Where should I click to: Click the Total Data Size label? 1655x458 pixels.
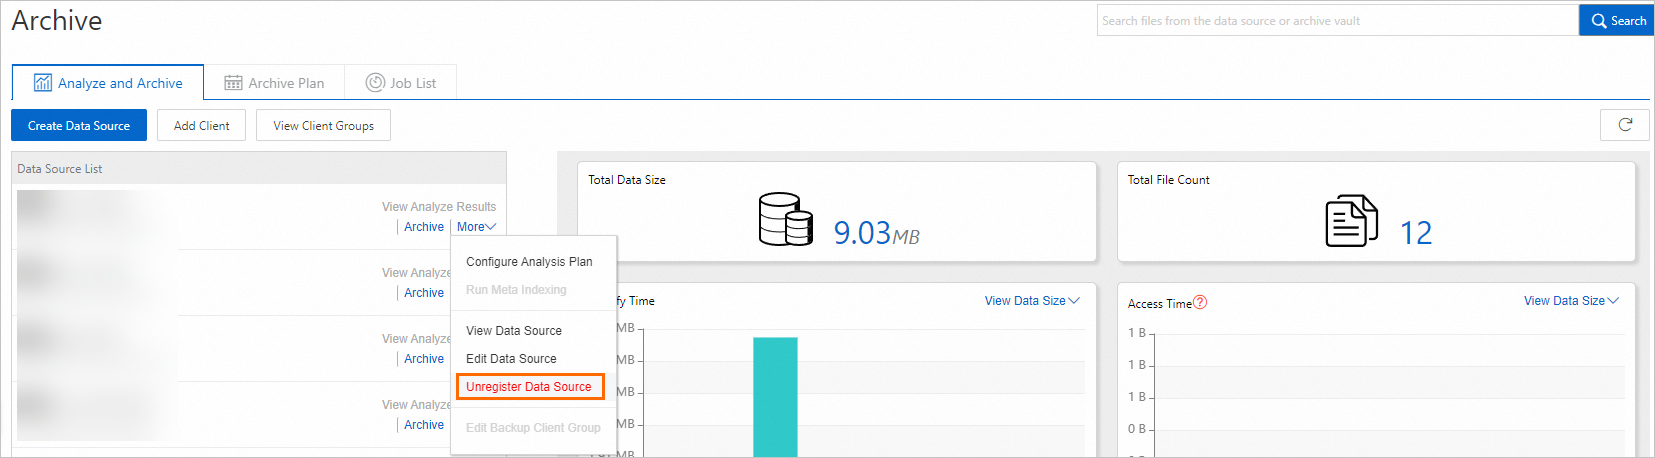click(x=627, y=180)
